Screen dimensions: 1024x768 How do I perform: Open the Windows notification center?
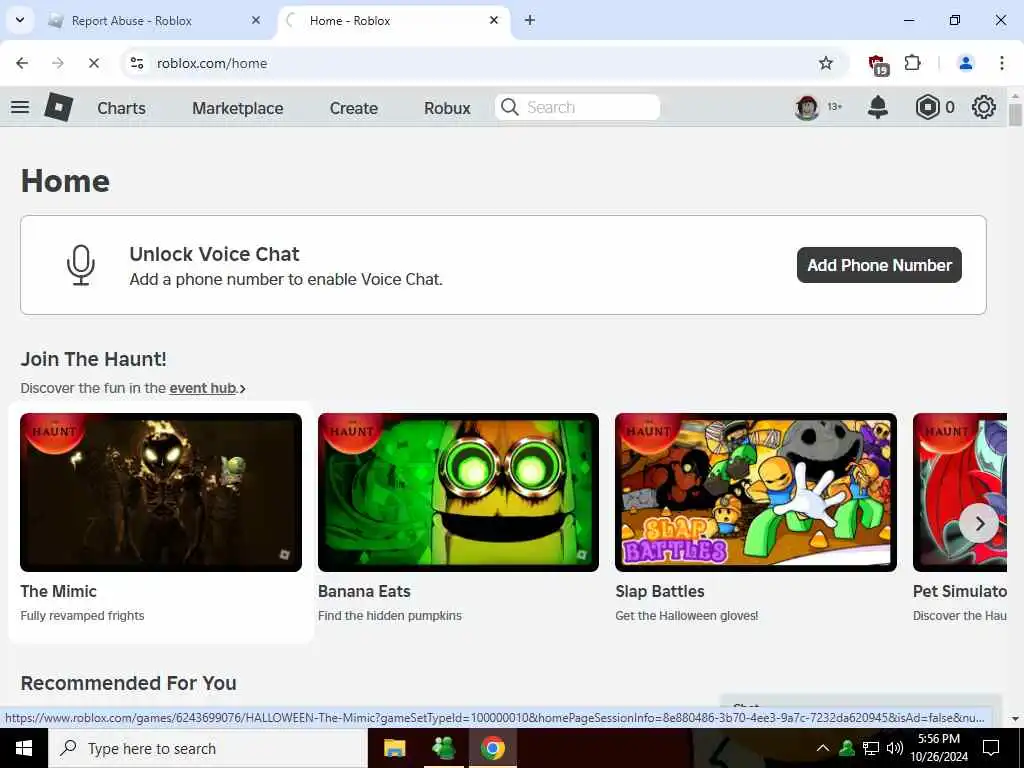click(x=991, y=748)
